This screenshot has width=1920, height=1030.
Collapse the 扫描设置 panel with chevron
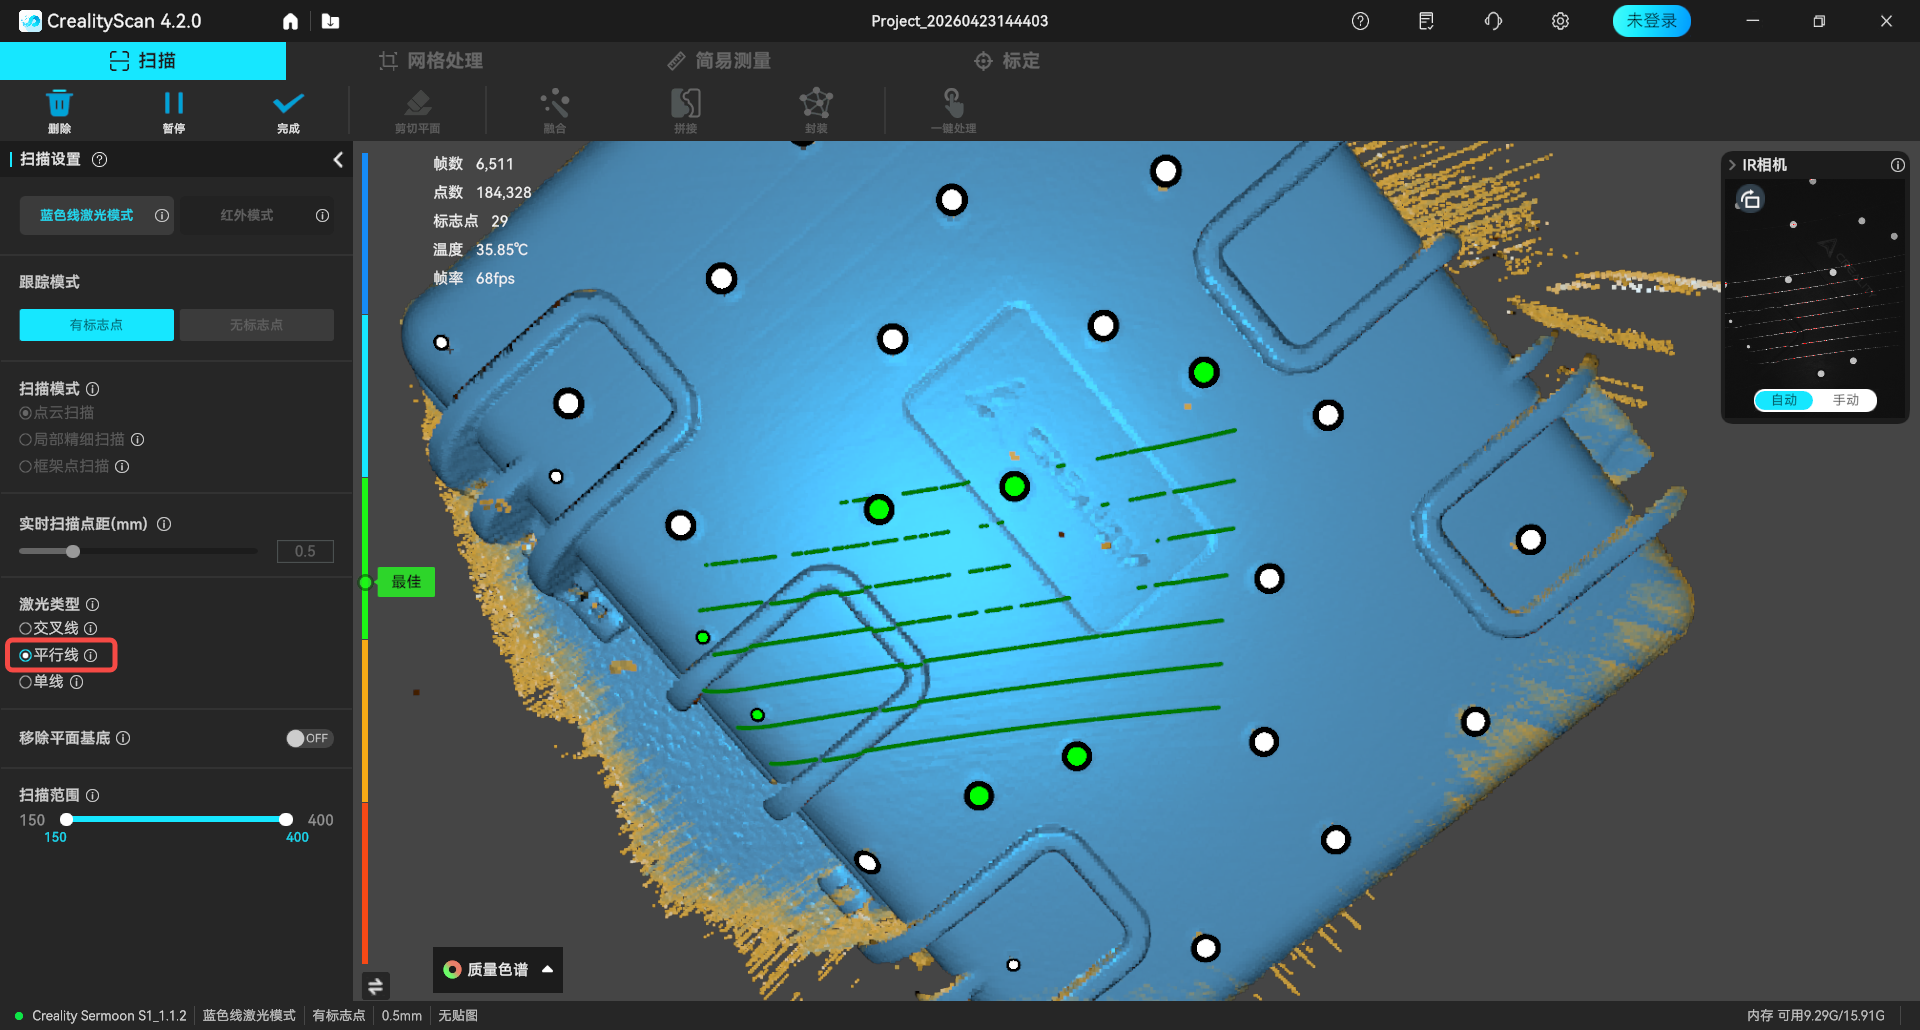click(338, 160)
